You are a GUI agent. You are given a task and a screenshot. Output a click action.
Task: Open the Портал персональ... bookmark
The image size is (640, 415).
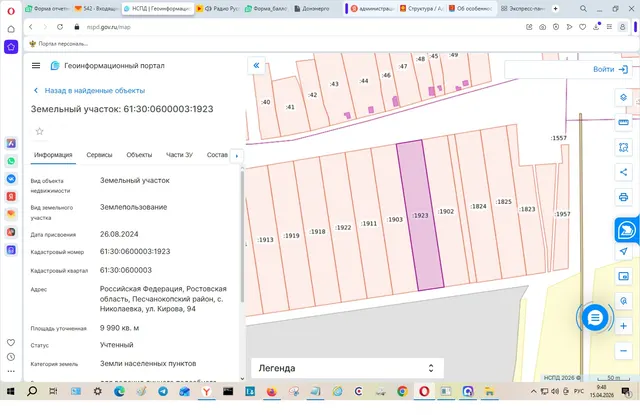[x=59, y=44]
